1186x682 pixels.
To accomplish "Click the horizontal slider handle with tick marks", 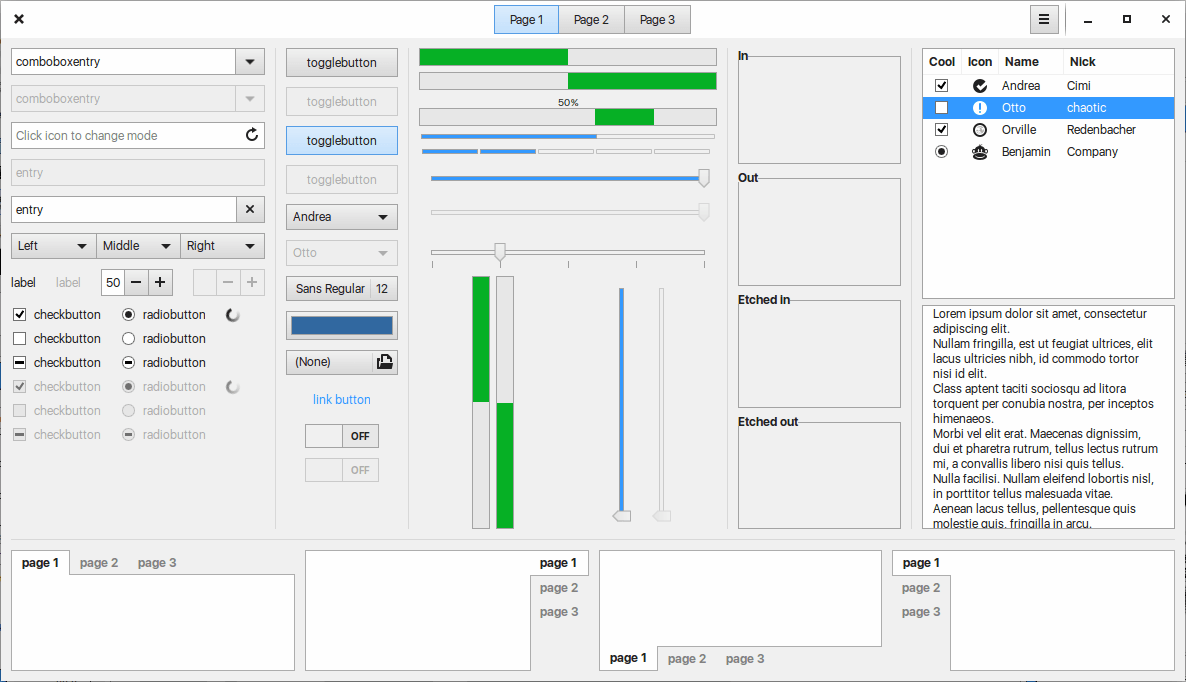I will click(500, 252).
